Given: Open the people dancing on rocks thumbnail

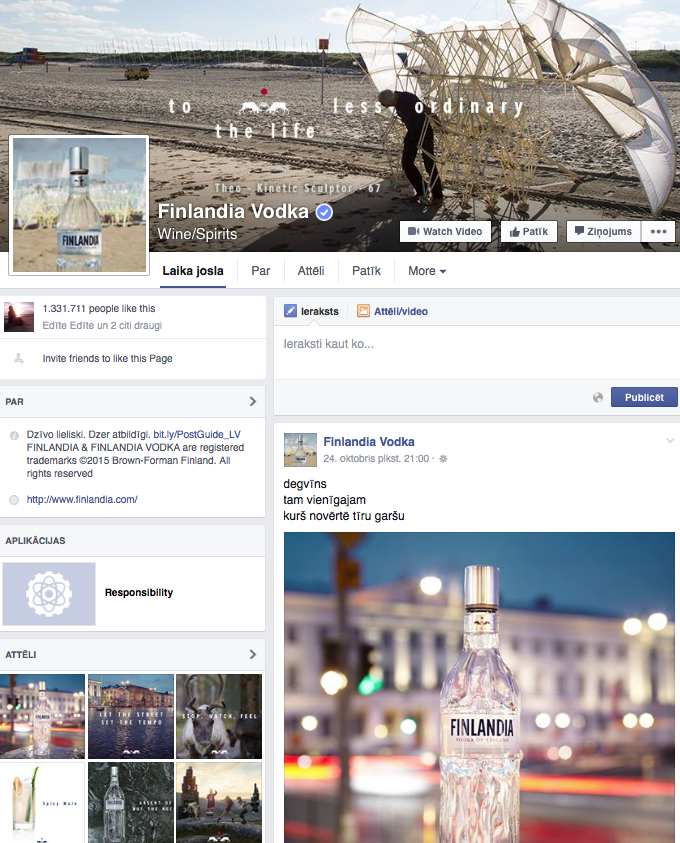Looking at the screenshot, I should click(219, 803).
